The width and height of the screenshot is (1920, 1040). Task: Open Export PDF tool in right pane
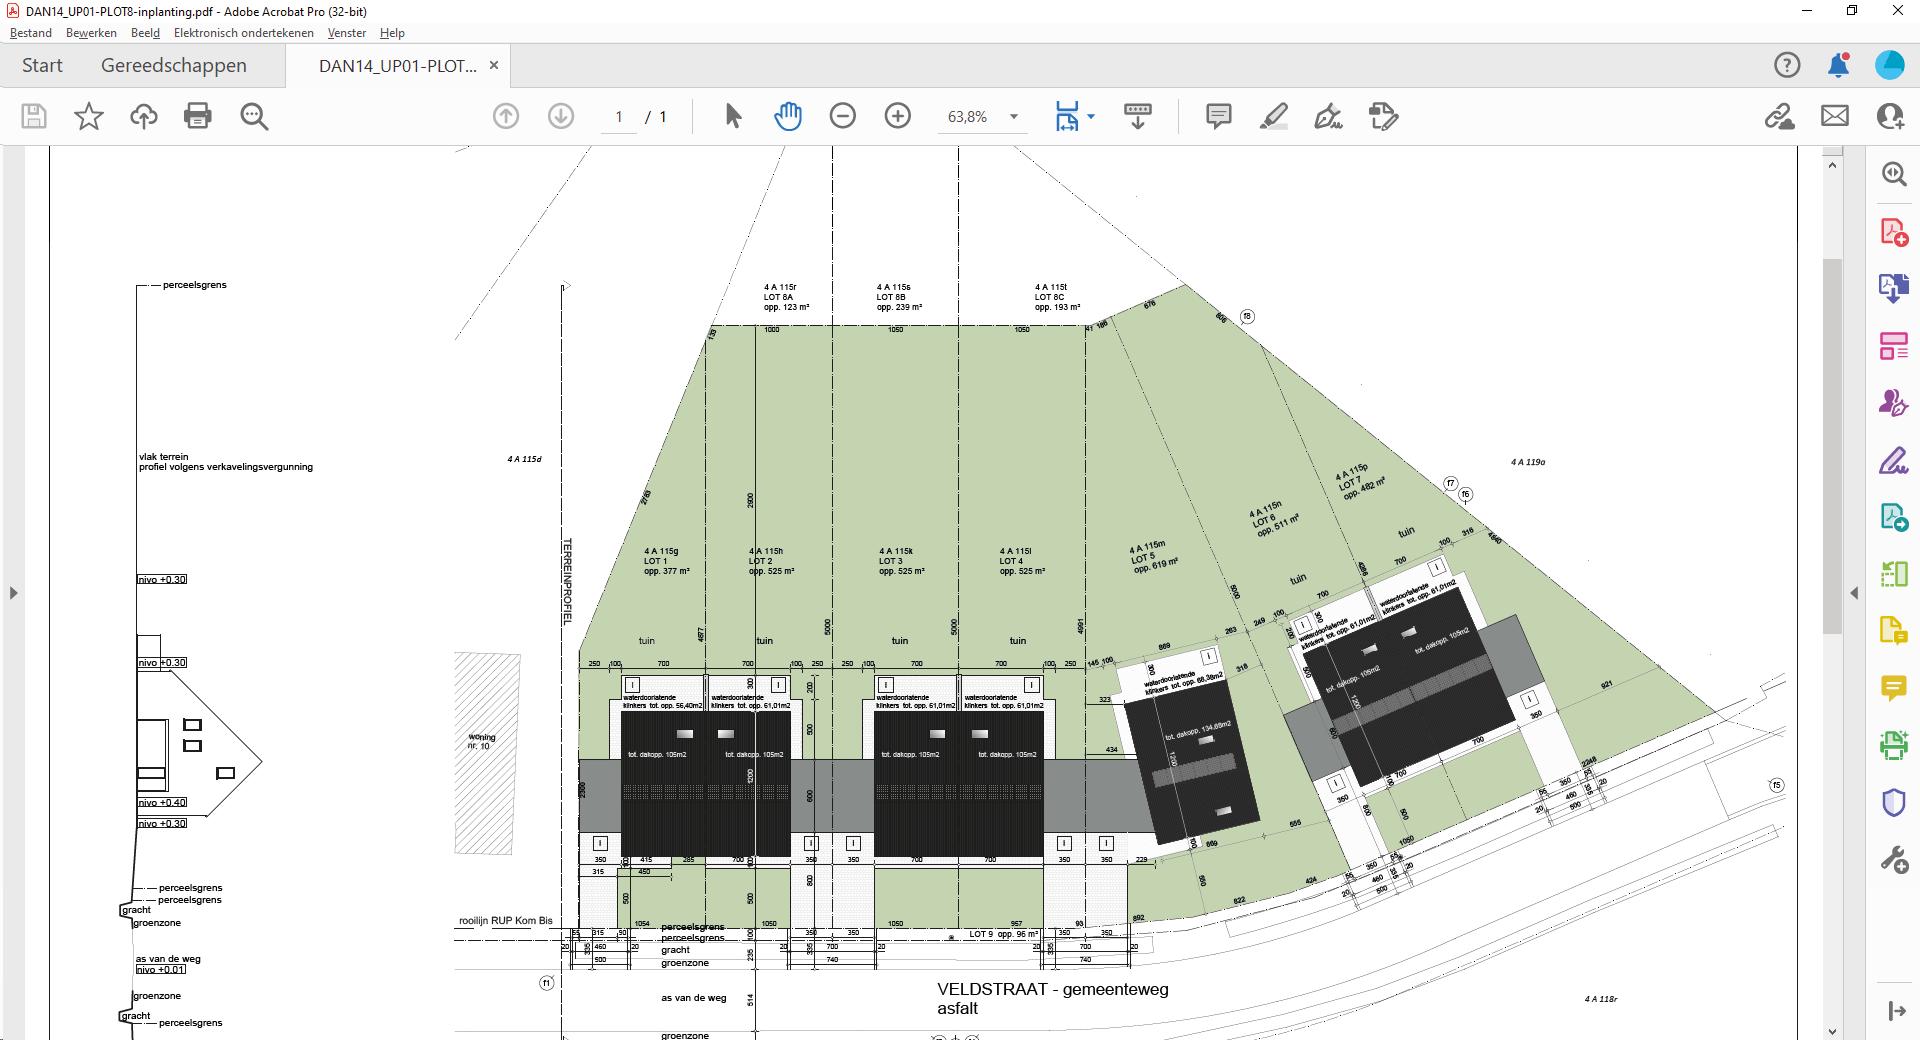tap(1893, 288)
